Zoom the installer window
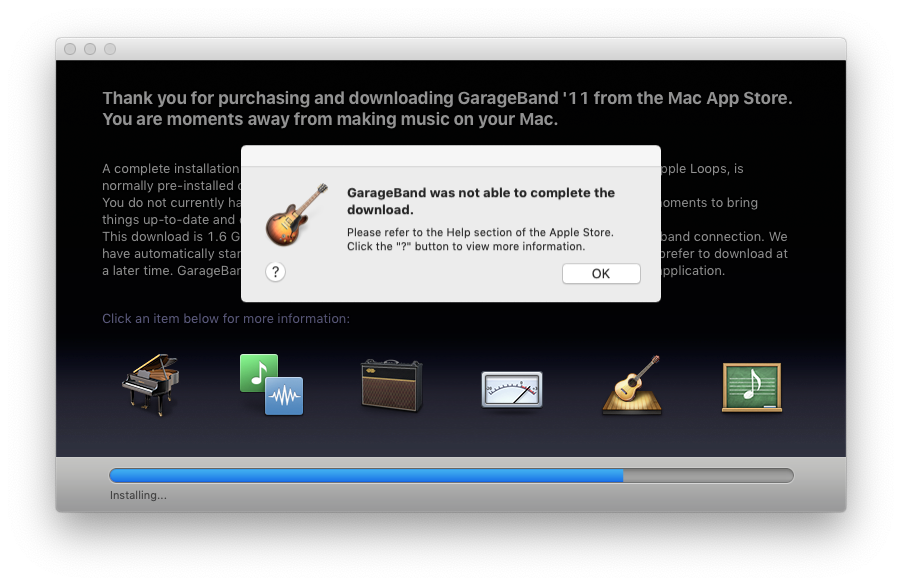 click(x=110, y=49)
